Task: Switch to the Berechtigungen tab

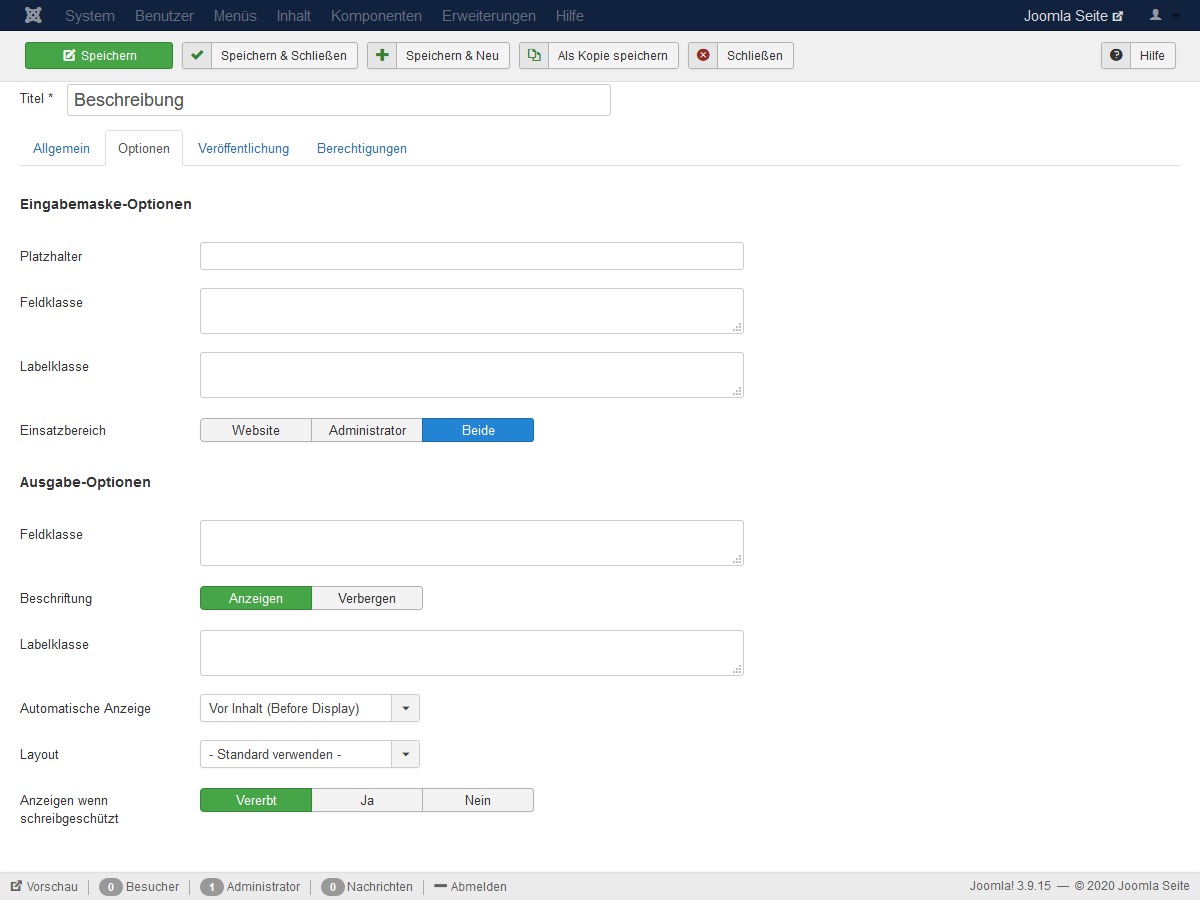Action: pyautogui.click(x=362, y=148)
